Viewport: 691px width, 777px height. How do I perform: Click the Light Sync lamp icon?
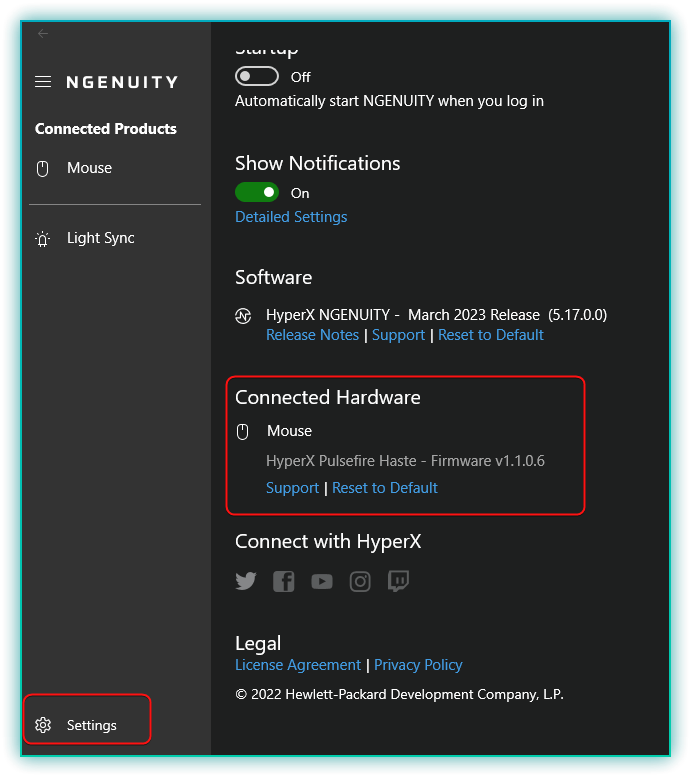point(43,239)
